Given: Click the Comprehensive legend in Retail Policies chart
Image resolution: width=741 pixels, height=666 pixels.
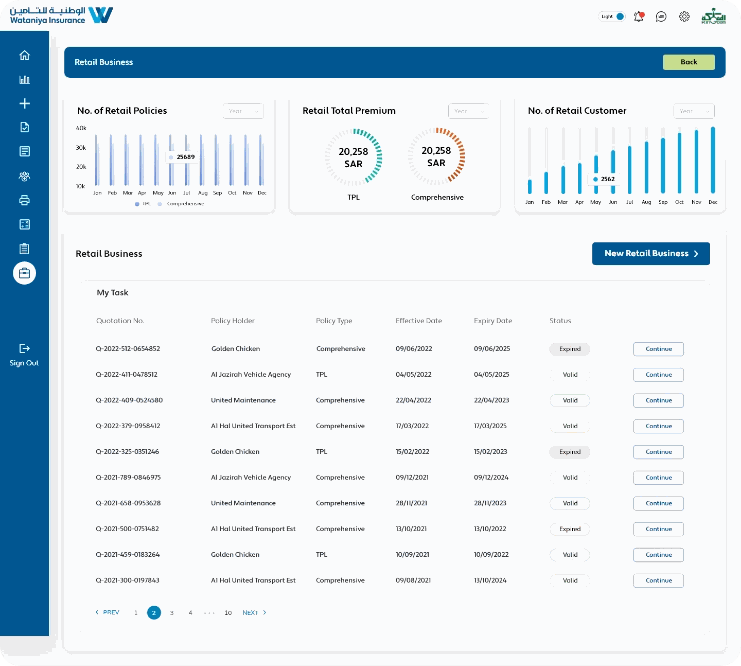Looking at the screenshot, I should click(181, 204).
